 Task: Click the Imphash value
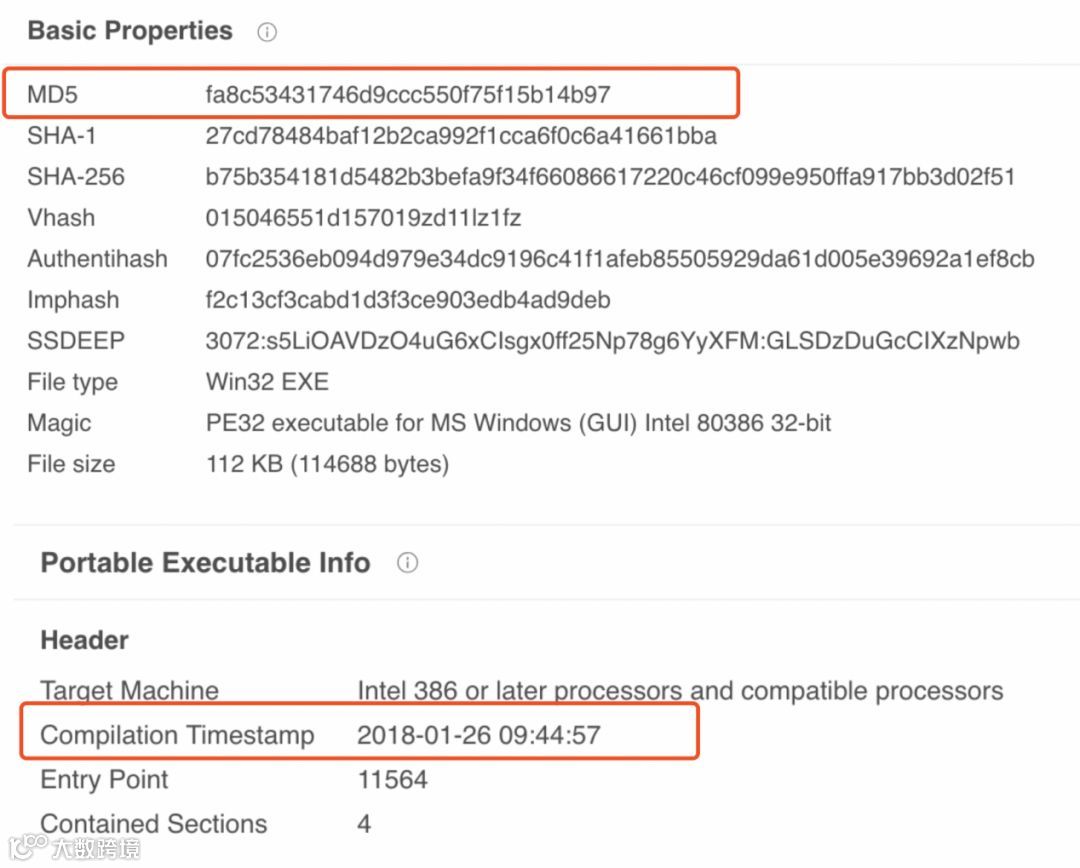tap(408, 300)
